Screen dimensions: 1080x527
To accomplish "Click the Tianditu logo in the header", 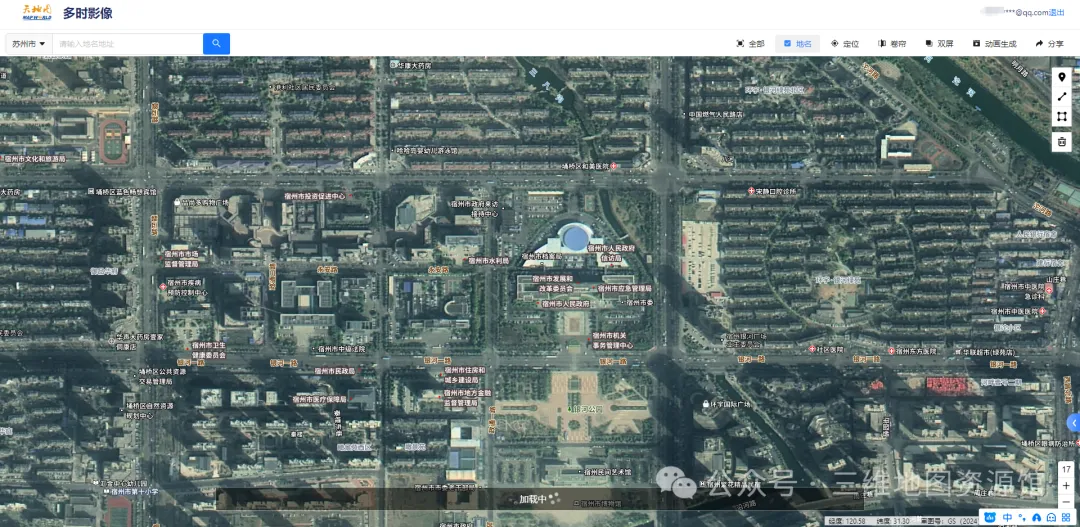I will (37, 12).
